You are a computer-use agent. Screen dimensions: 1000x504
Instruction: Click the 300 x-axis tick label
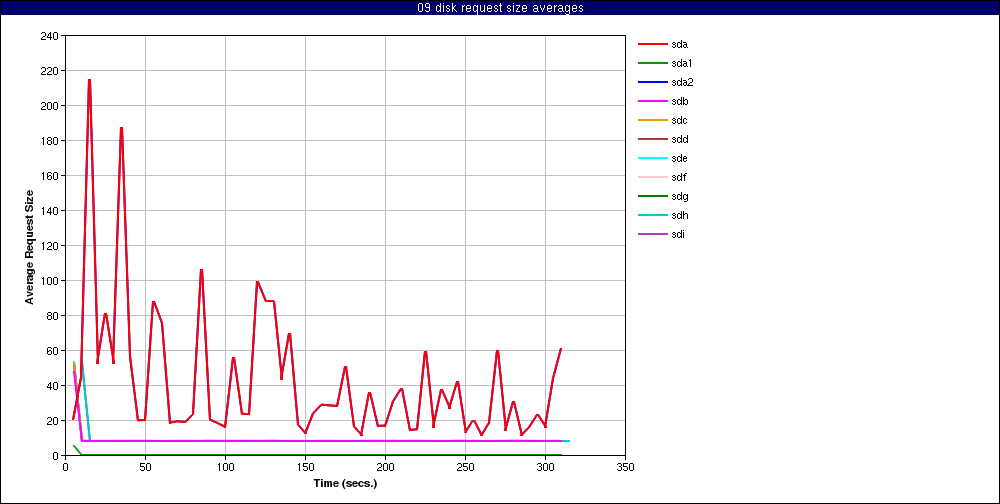tap(545, 466)
